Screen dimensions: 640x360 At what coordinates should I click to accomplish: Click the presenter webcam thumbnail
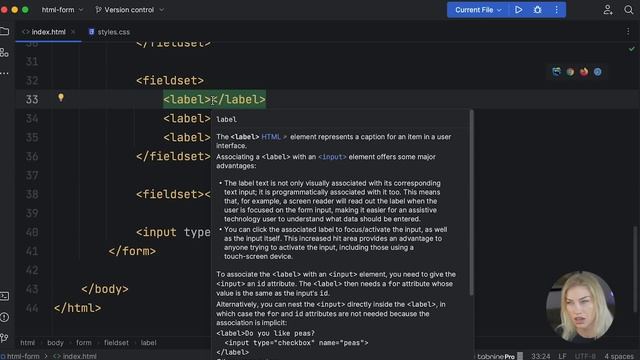coord(580,306)
